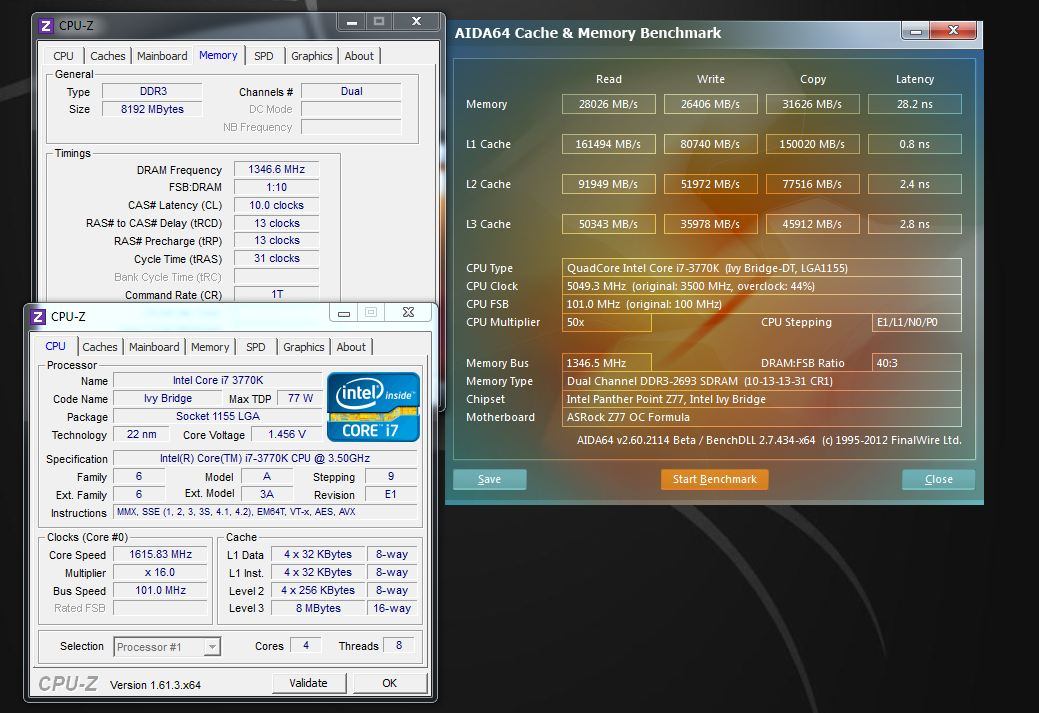Minimize the front CPU-Z window
Image resolution: width=1039 pixels, height=713 pixels.
point(344,313)
